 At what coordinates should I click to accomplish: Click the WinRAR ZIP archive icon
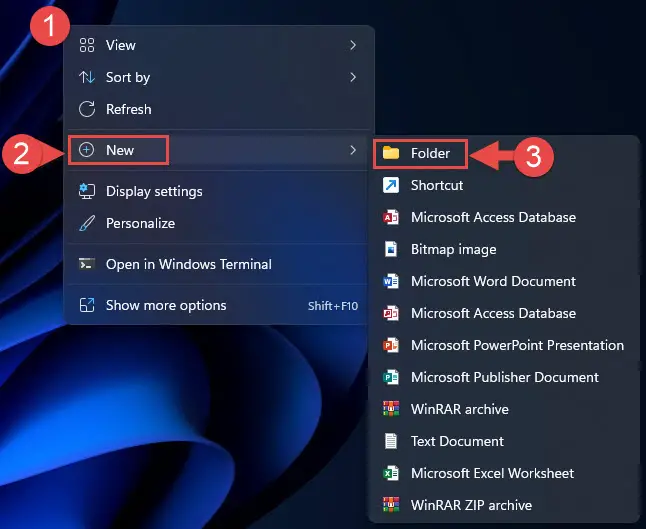click(x=391, y=505)
